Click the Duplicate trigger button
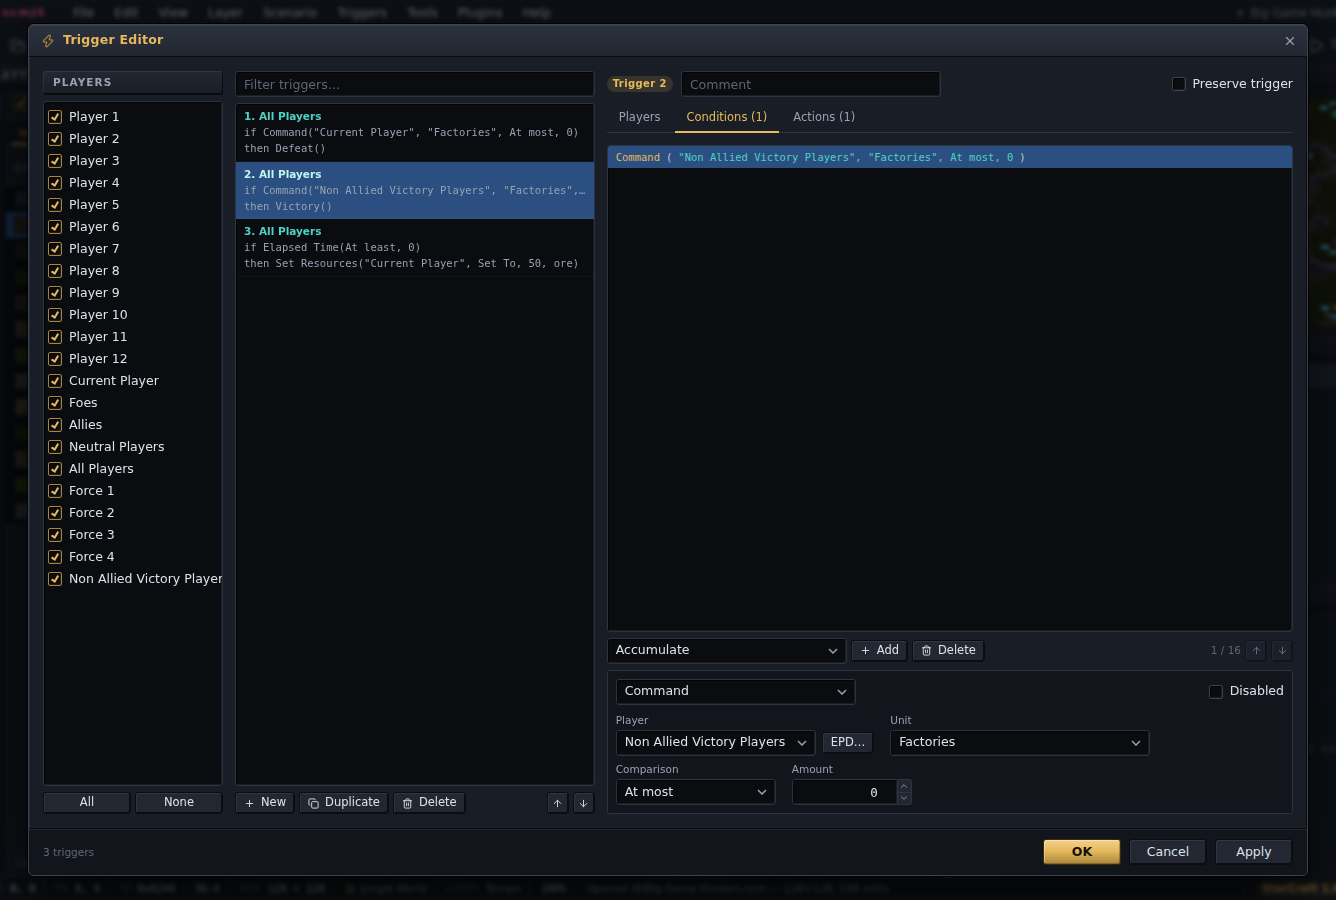1336x900 pixels. (x=344, y=802)
